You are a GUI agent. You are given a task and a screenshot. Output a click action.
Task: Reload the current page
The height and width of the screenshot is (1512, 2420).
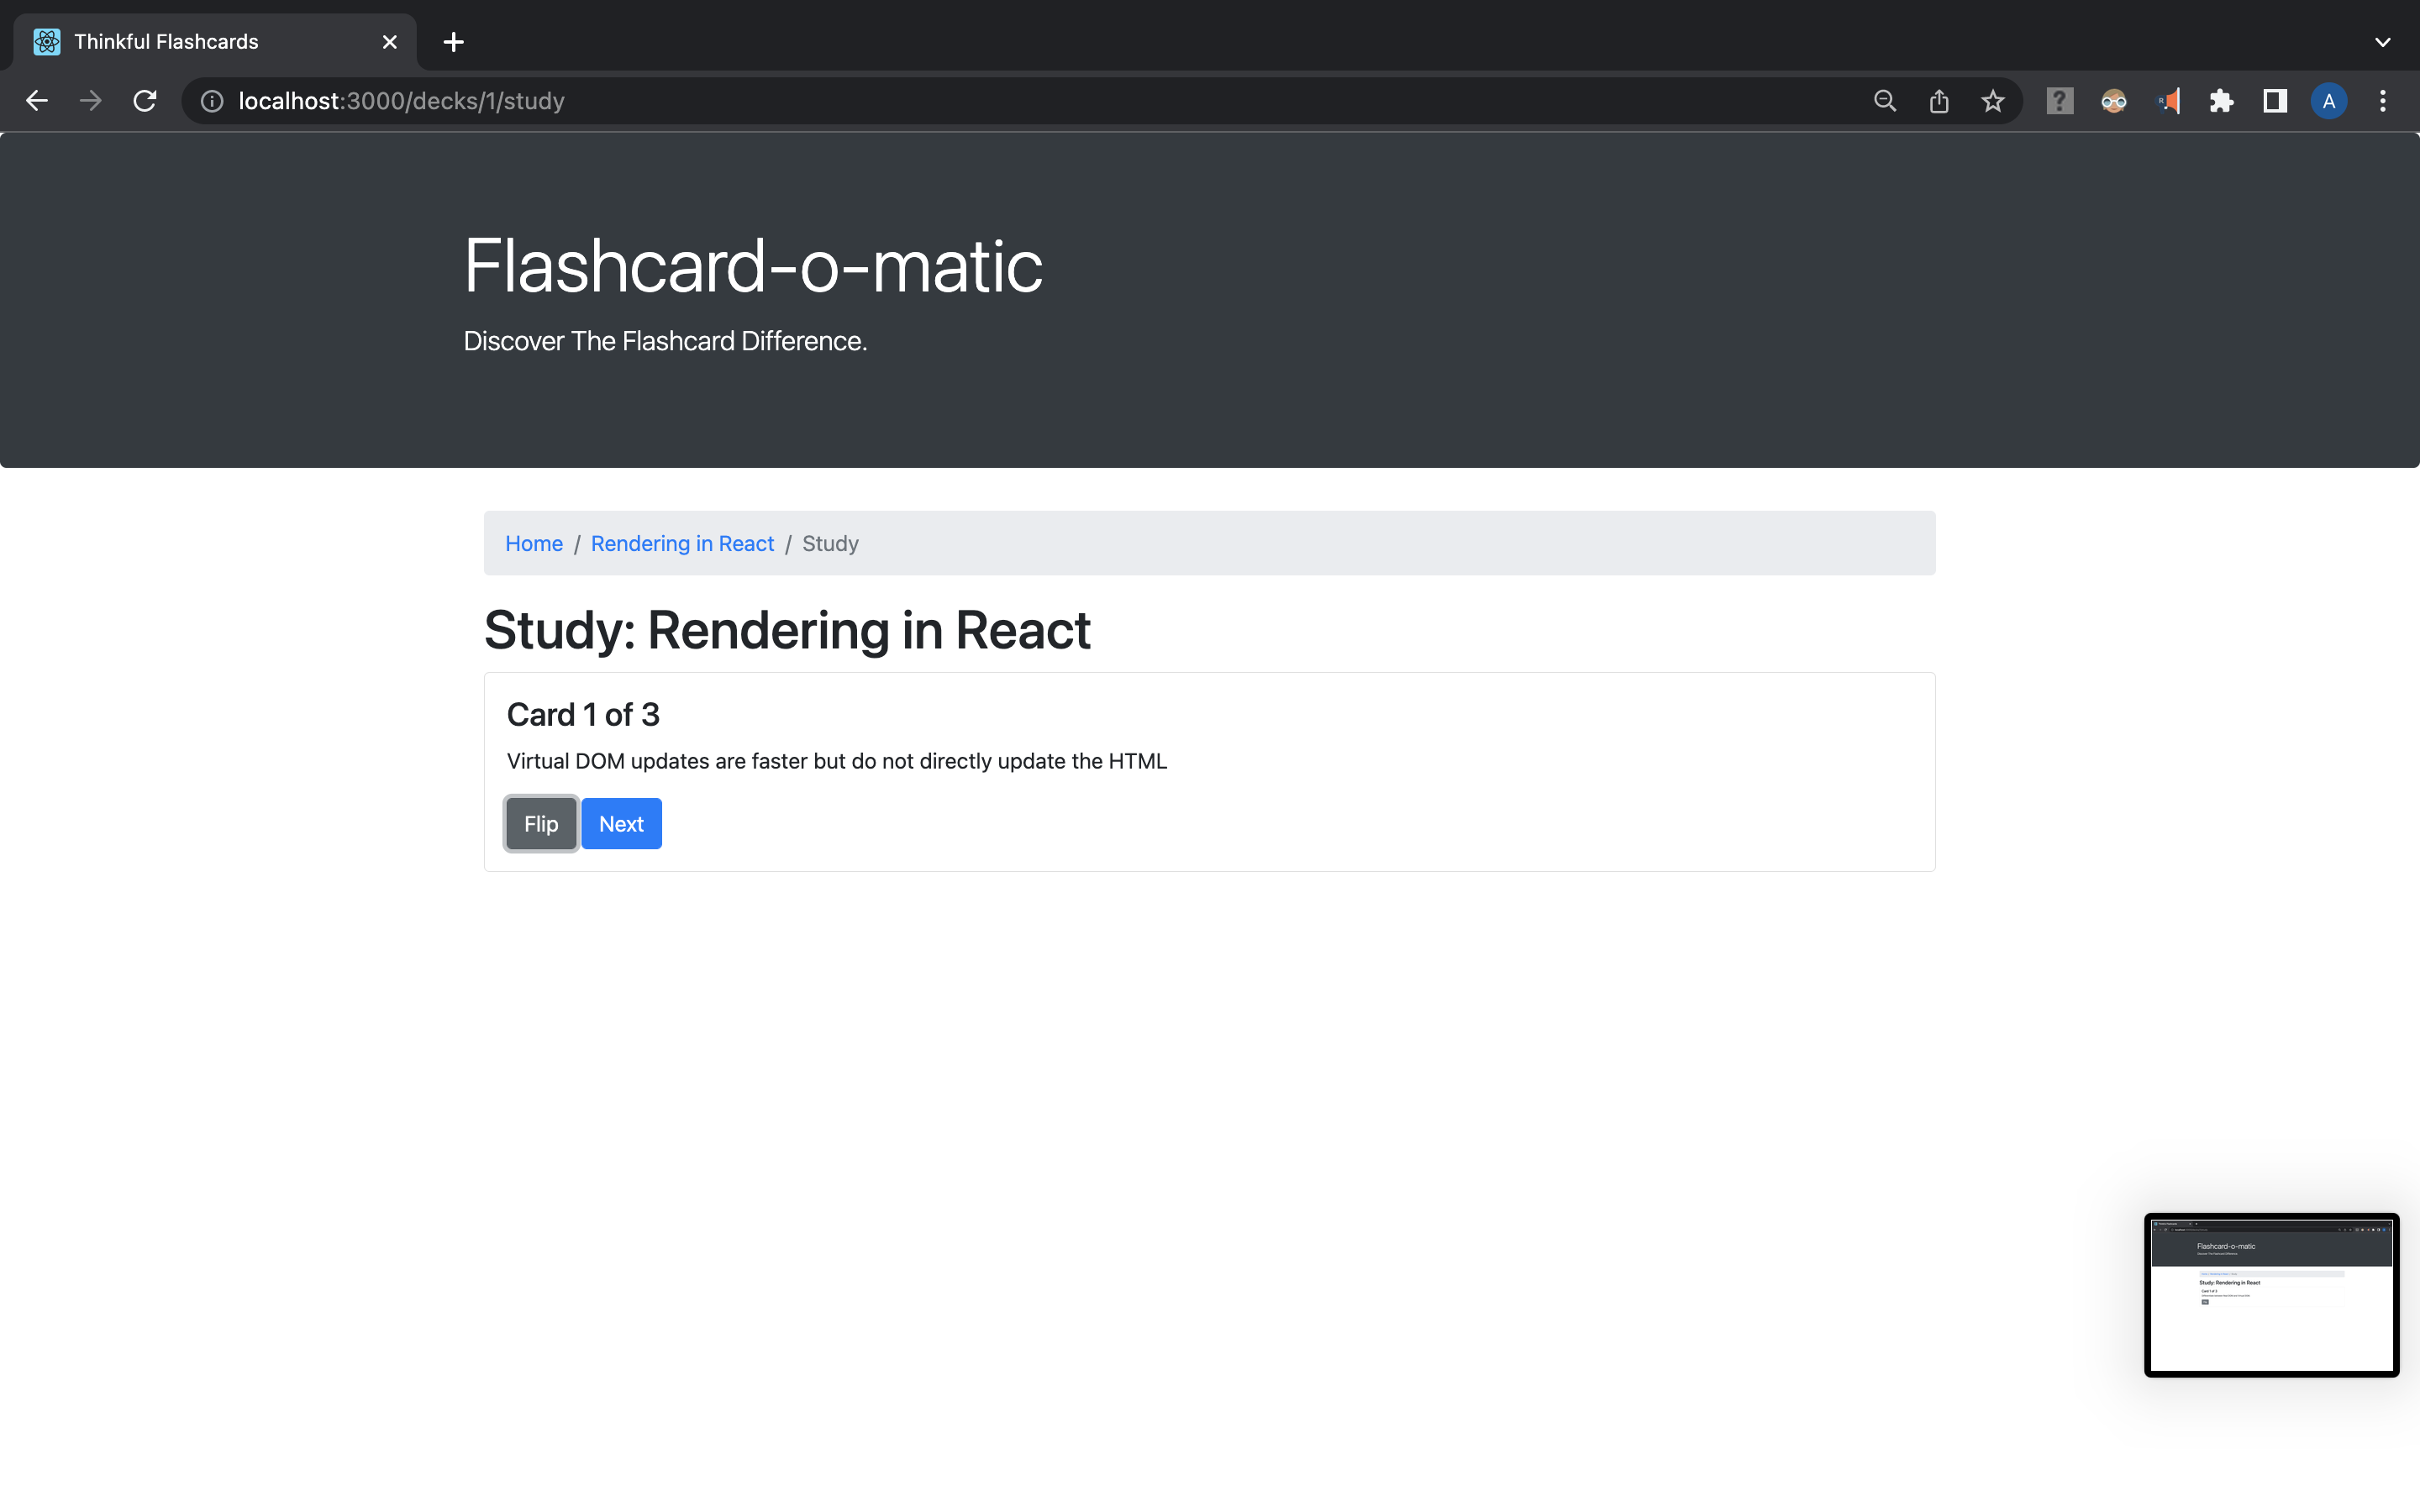(145, 100)
